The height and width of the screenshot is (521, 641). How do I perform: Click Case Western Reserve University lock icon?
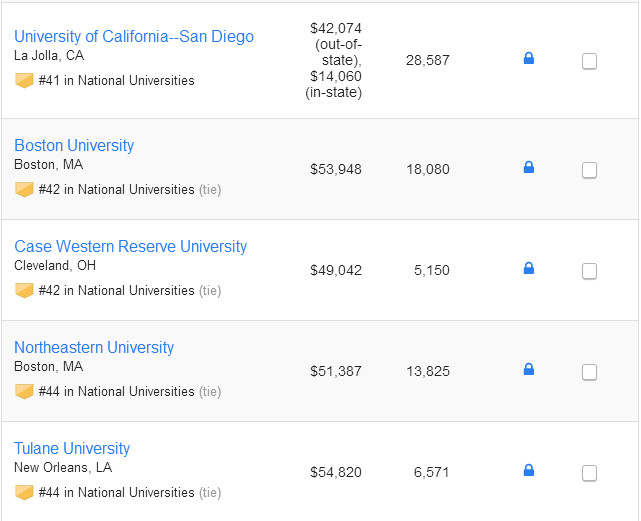[x=529, y=269]
